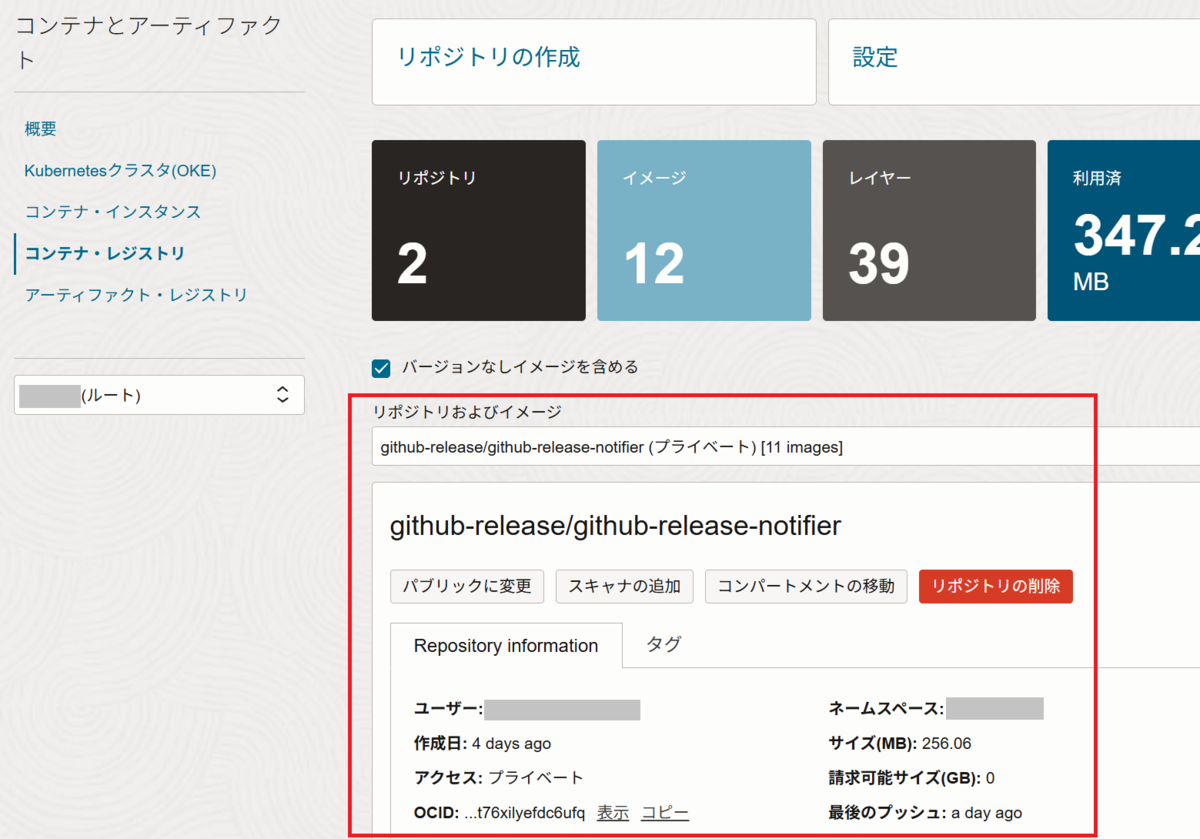Select the イメージ card showing 12
Screen dimensions: 1200x839
coord(703,230)
